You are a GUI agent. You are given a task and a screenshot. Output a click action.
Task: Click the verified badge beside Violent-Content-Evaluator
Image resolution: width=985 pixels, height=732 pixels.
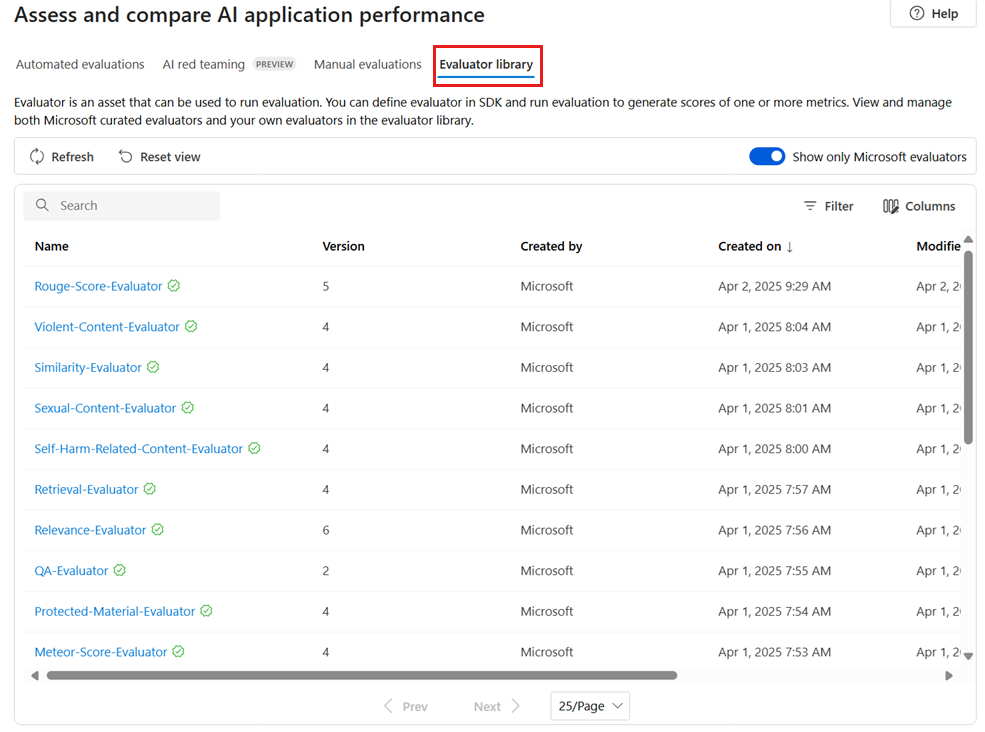pyautogui.click(x=191, y=326)
